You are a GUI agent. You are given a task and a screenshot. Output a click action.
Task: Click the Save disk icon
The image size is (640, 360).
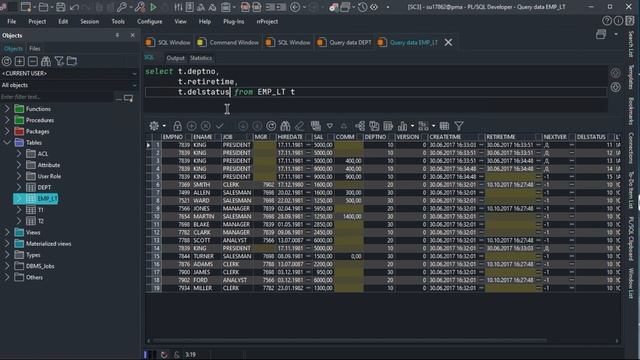point(60,7)
